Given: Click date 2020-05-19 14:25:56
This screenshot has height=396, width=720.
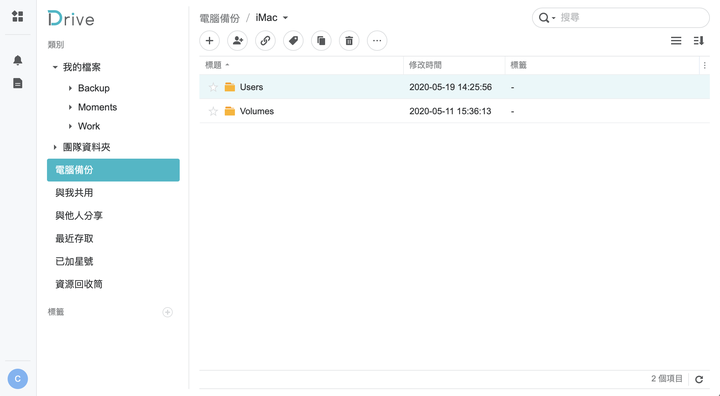Looking at the screenshot, I should click(450, 87).
